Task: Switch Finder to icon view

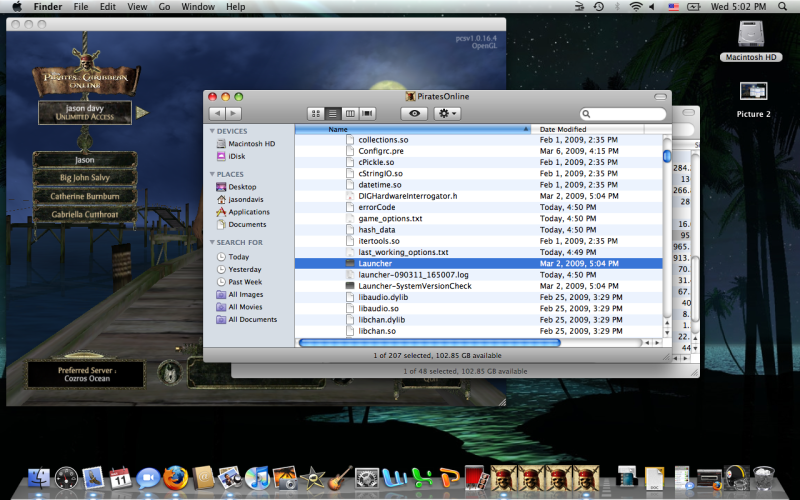Action: [x=316, y=113]
